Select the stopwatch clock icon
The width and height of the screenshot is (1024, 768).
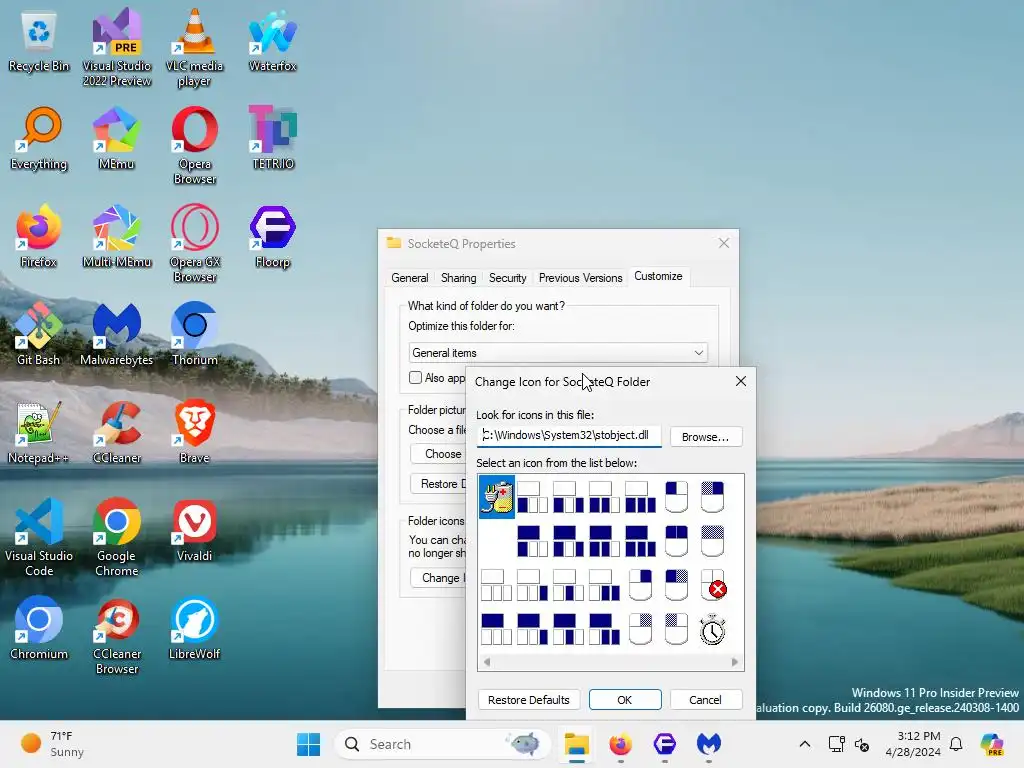(712, 629)
